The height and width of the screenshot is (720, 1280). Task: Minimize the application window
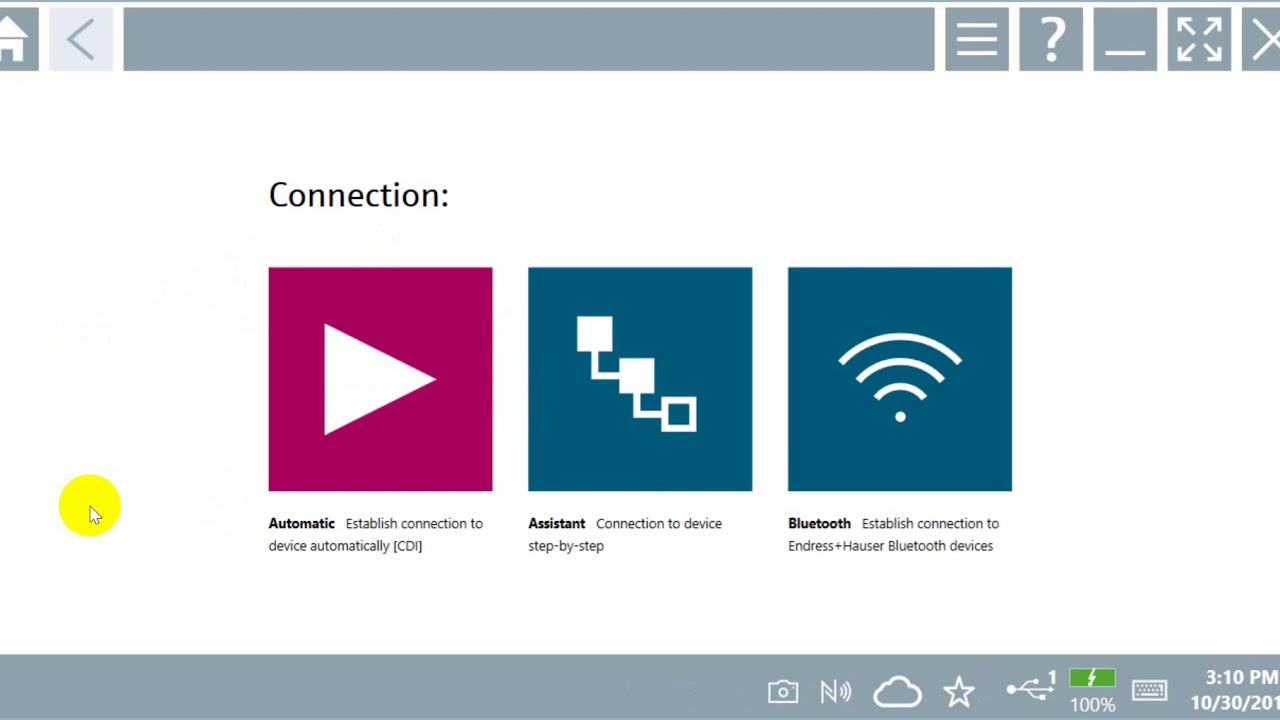tap(1125, 39)
